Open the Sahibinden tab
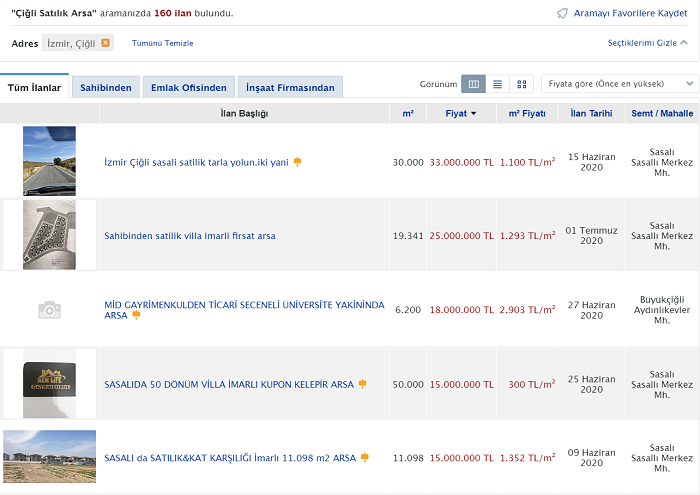 coord(105,88)
